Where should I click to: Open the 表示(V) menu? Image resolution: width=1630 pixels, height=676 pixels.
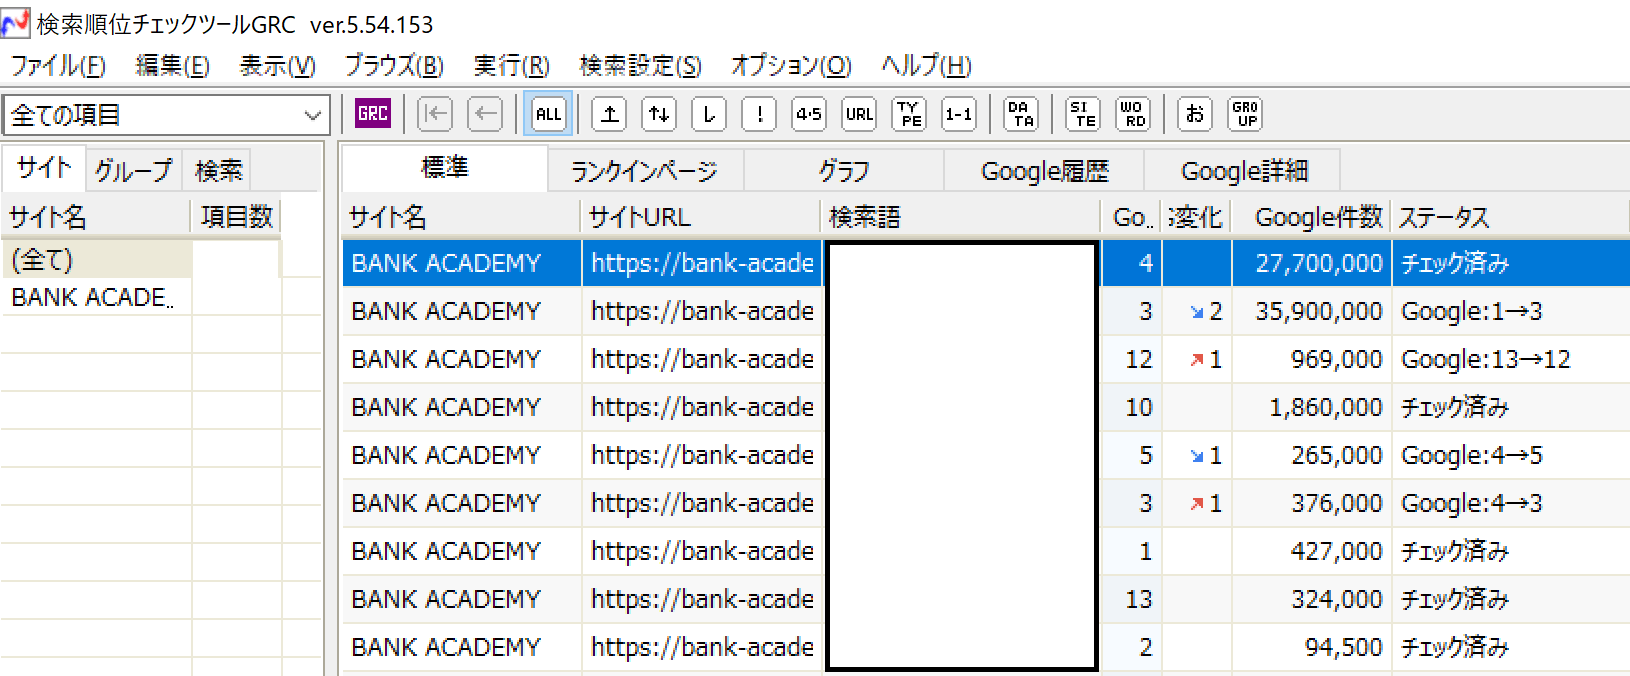(x=277, y=66)
